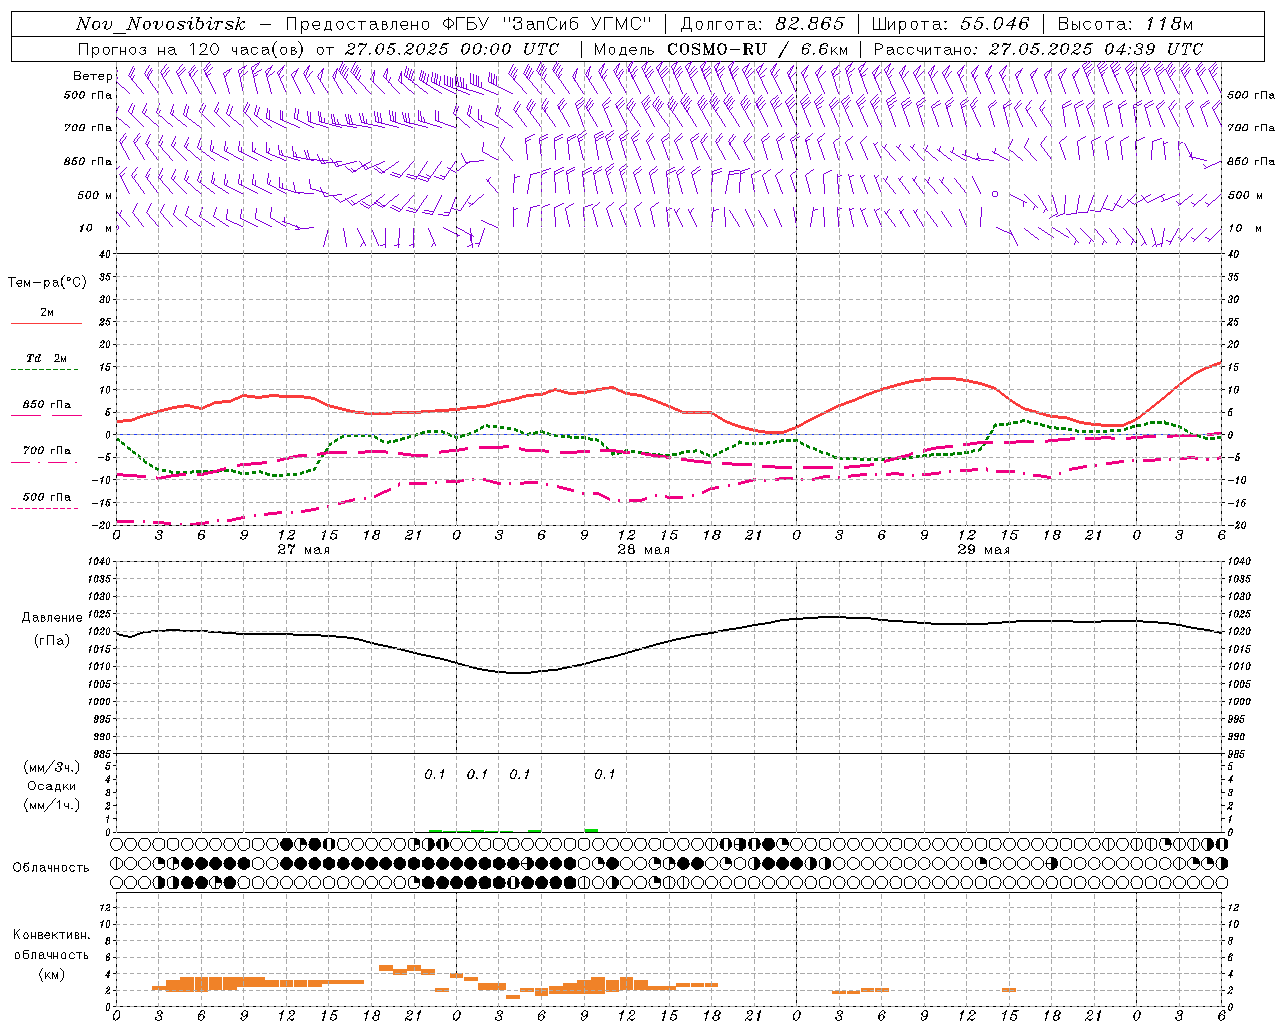Select the Высота: 118м header text

coord(1125,24)
